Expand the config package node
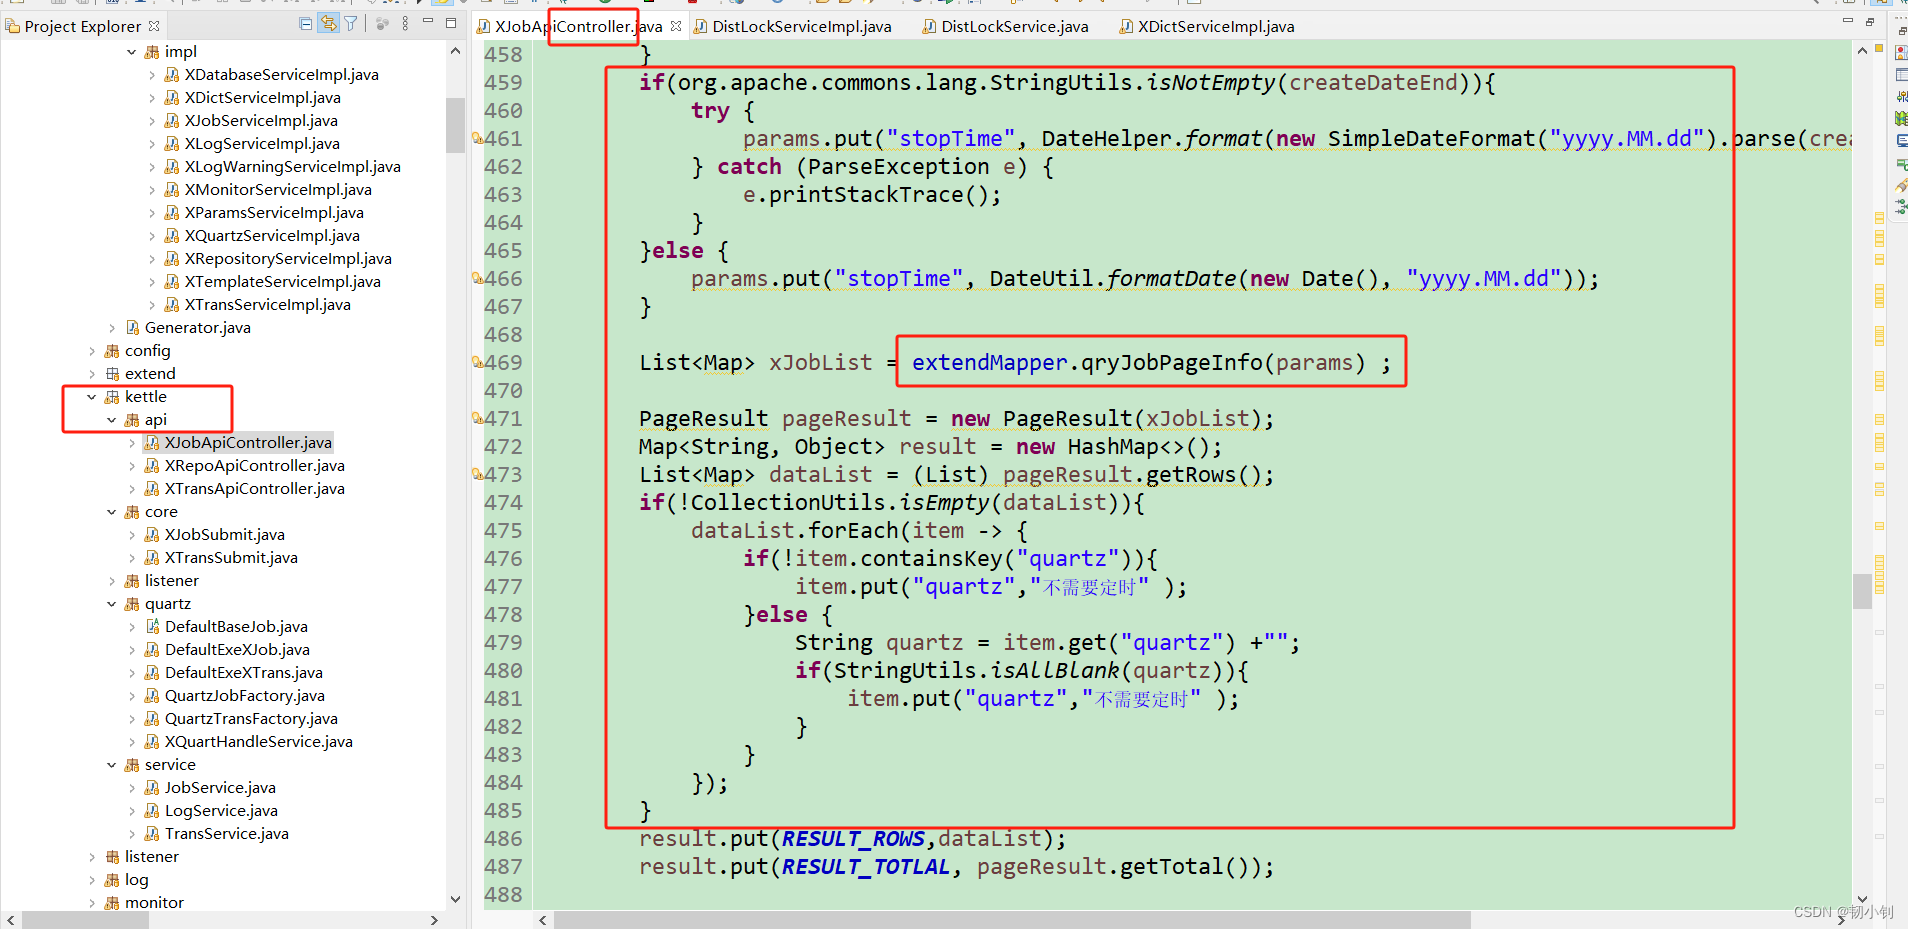 (x=91, y=351)
